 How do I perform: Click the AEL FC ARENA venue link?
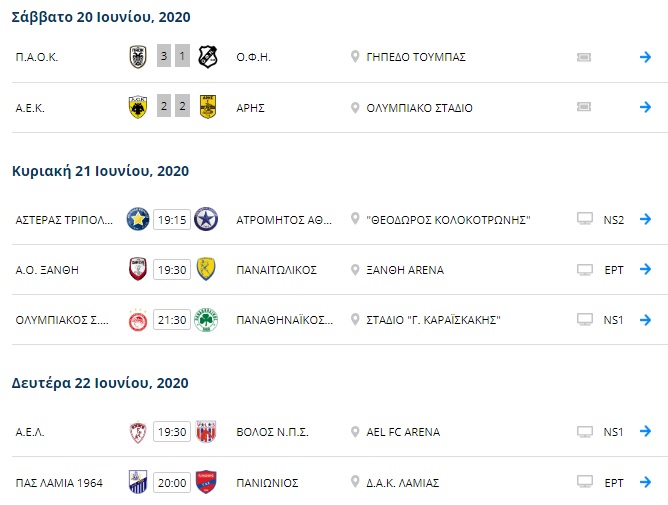pyautogui.click(x=403, y=432)
